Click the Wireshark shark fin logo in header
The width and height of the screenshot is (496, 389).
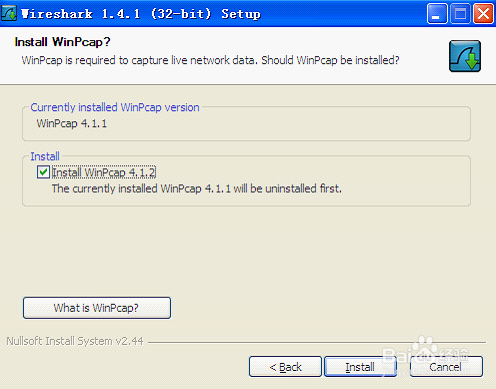pyautogui.click(x=465, y=56)
